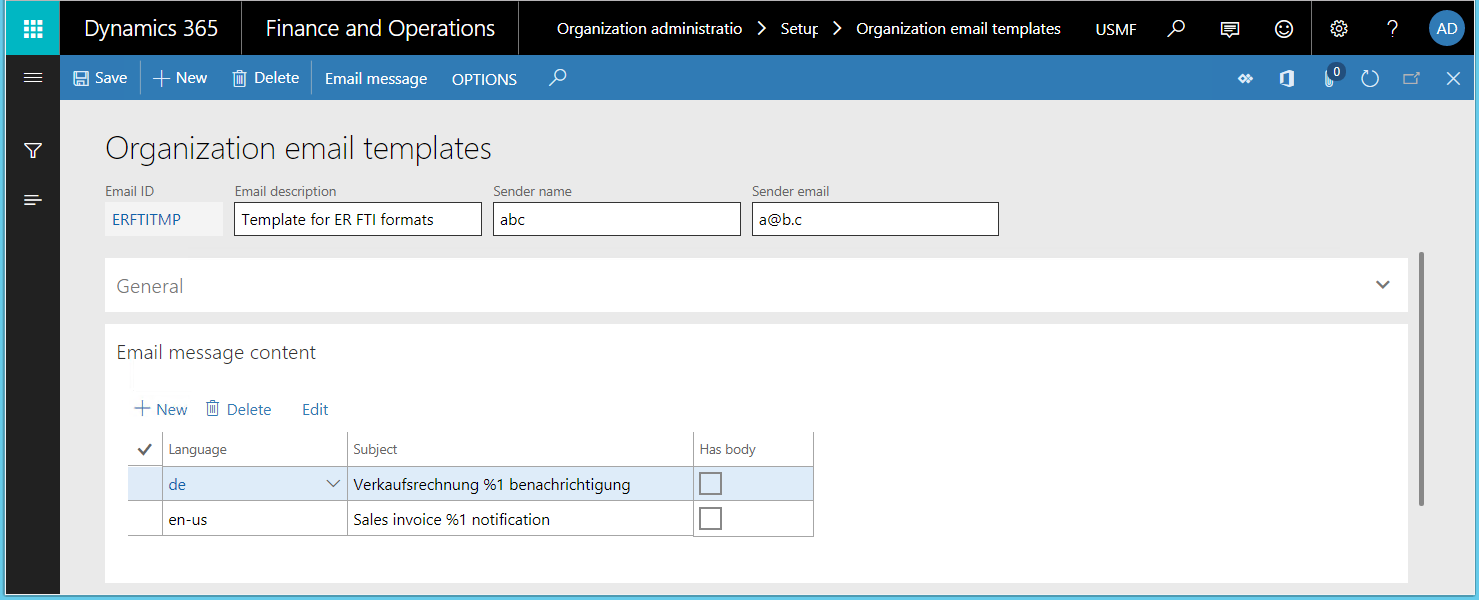Screen dimensions: 1479x600
Task: Expand the filter pane icon on the left
Action: [33, 149]
